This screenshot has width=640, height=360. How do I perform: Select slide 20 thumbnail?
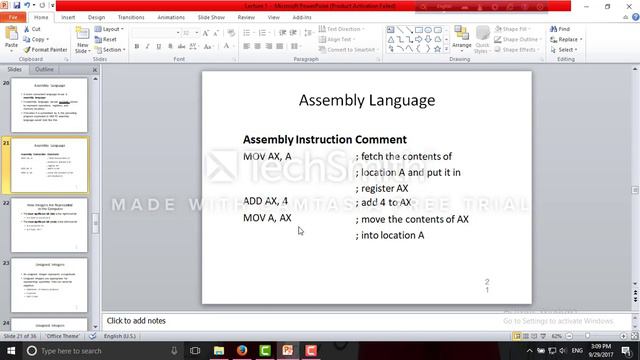coord(49,105)
